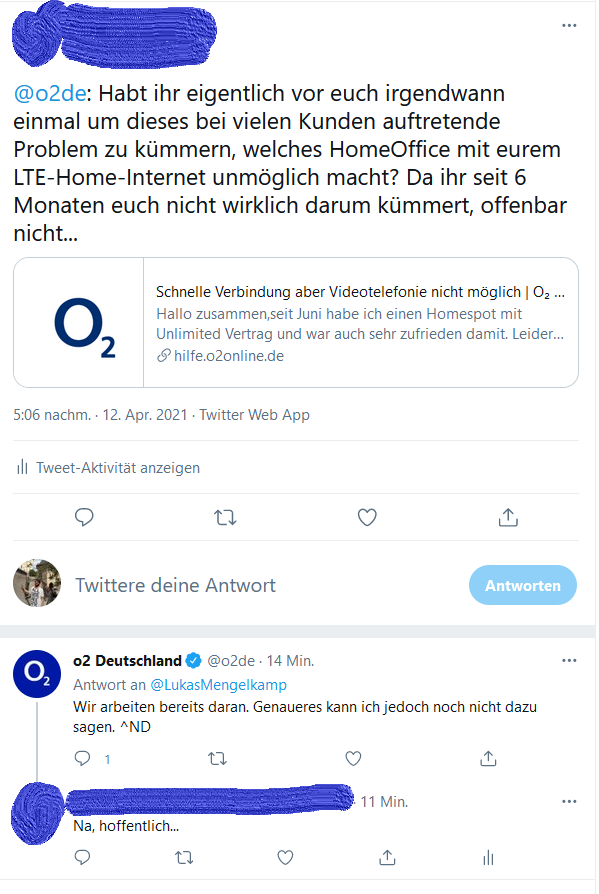Open more options on o2 Deutschland reply
The image size is (599, 894).
569,660
